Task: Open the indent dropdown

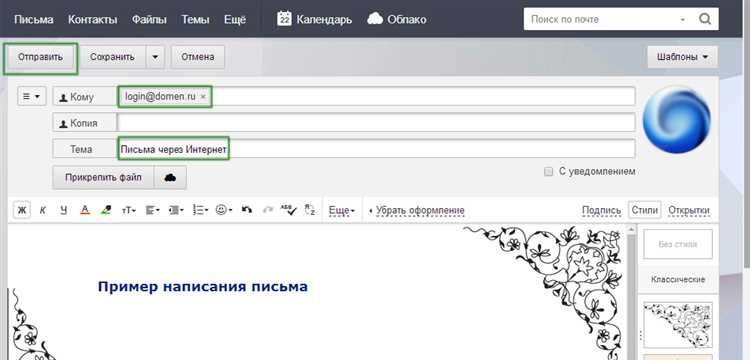Action: 176,210
